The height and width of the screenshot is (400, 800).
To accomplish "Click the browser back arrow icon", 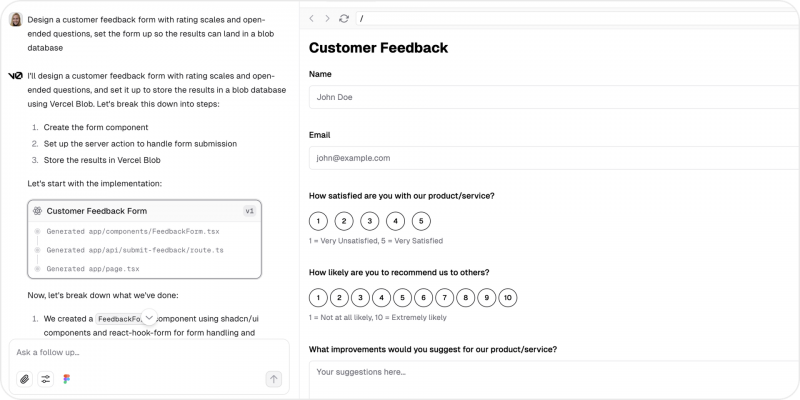I will [312, 18].
